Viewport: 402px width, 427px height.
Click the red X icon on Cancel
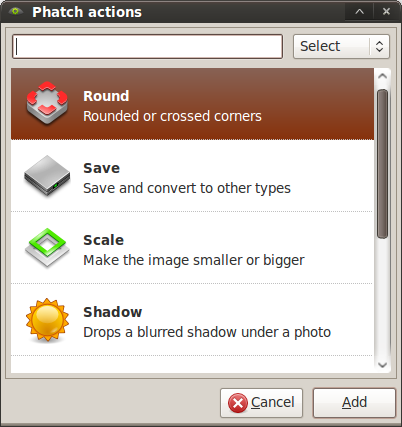[238, 403]
